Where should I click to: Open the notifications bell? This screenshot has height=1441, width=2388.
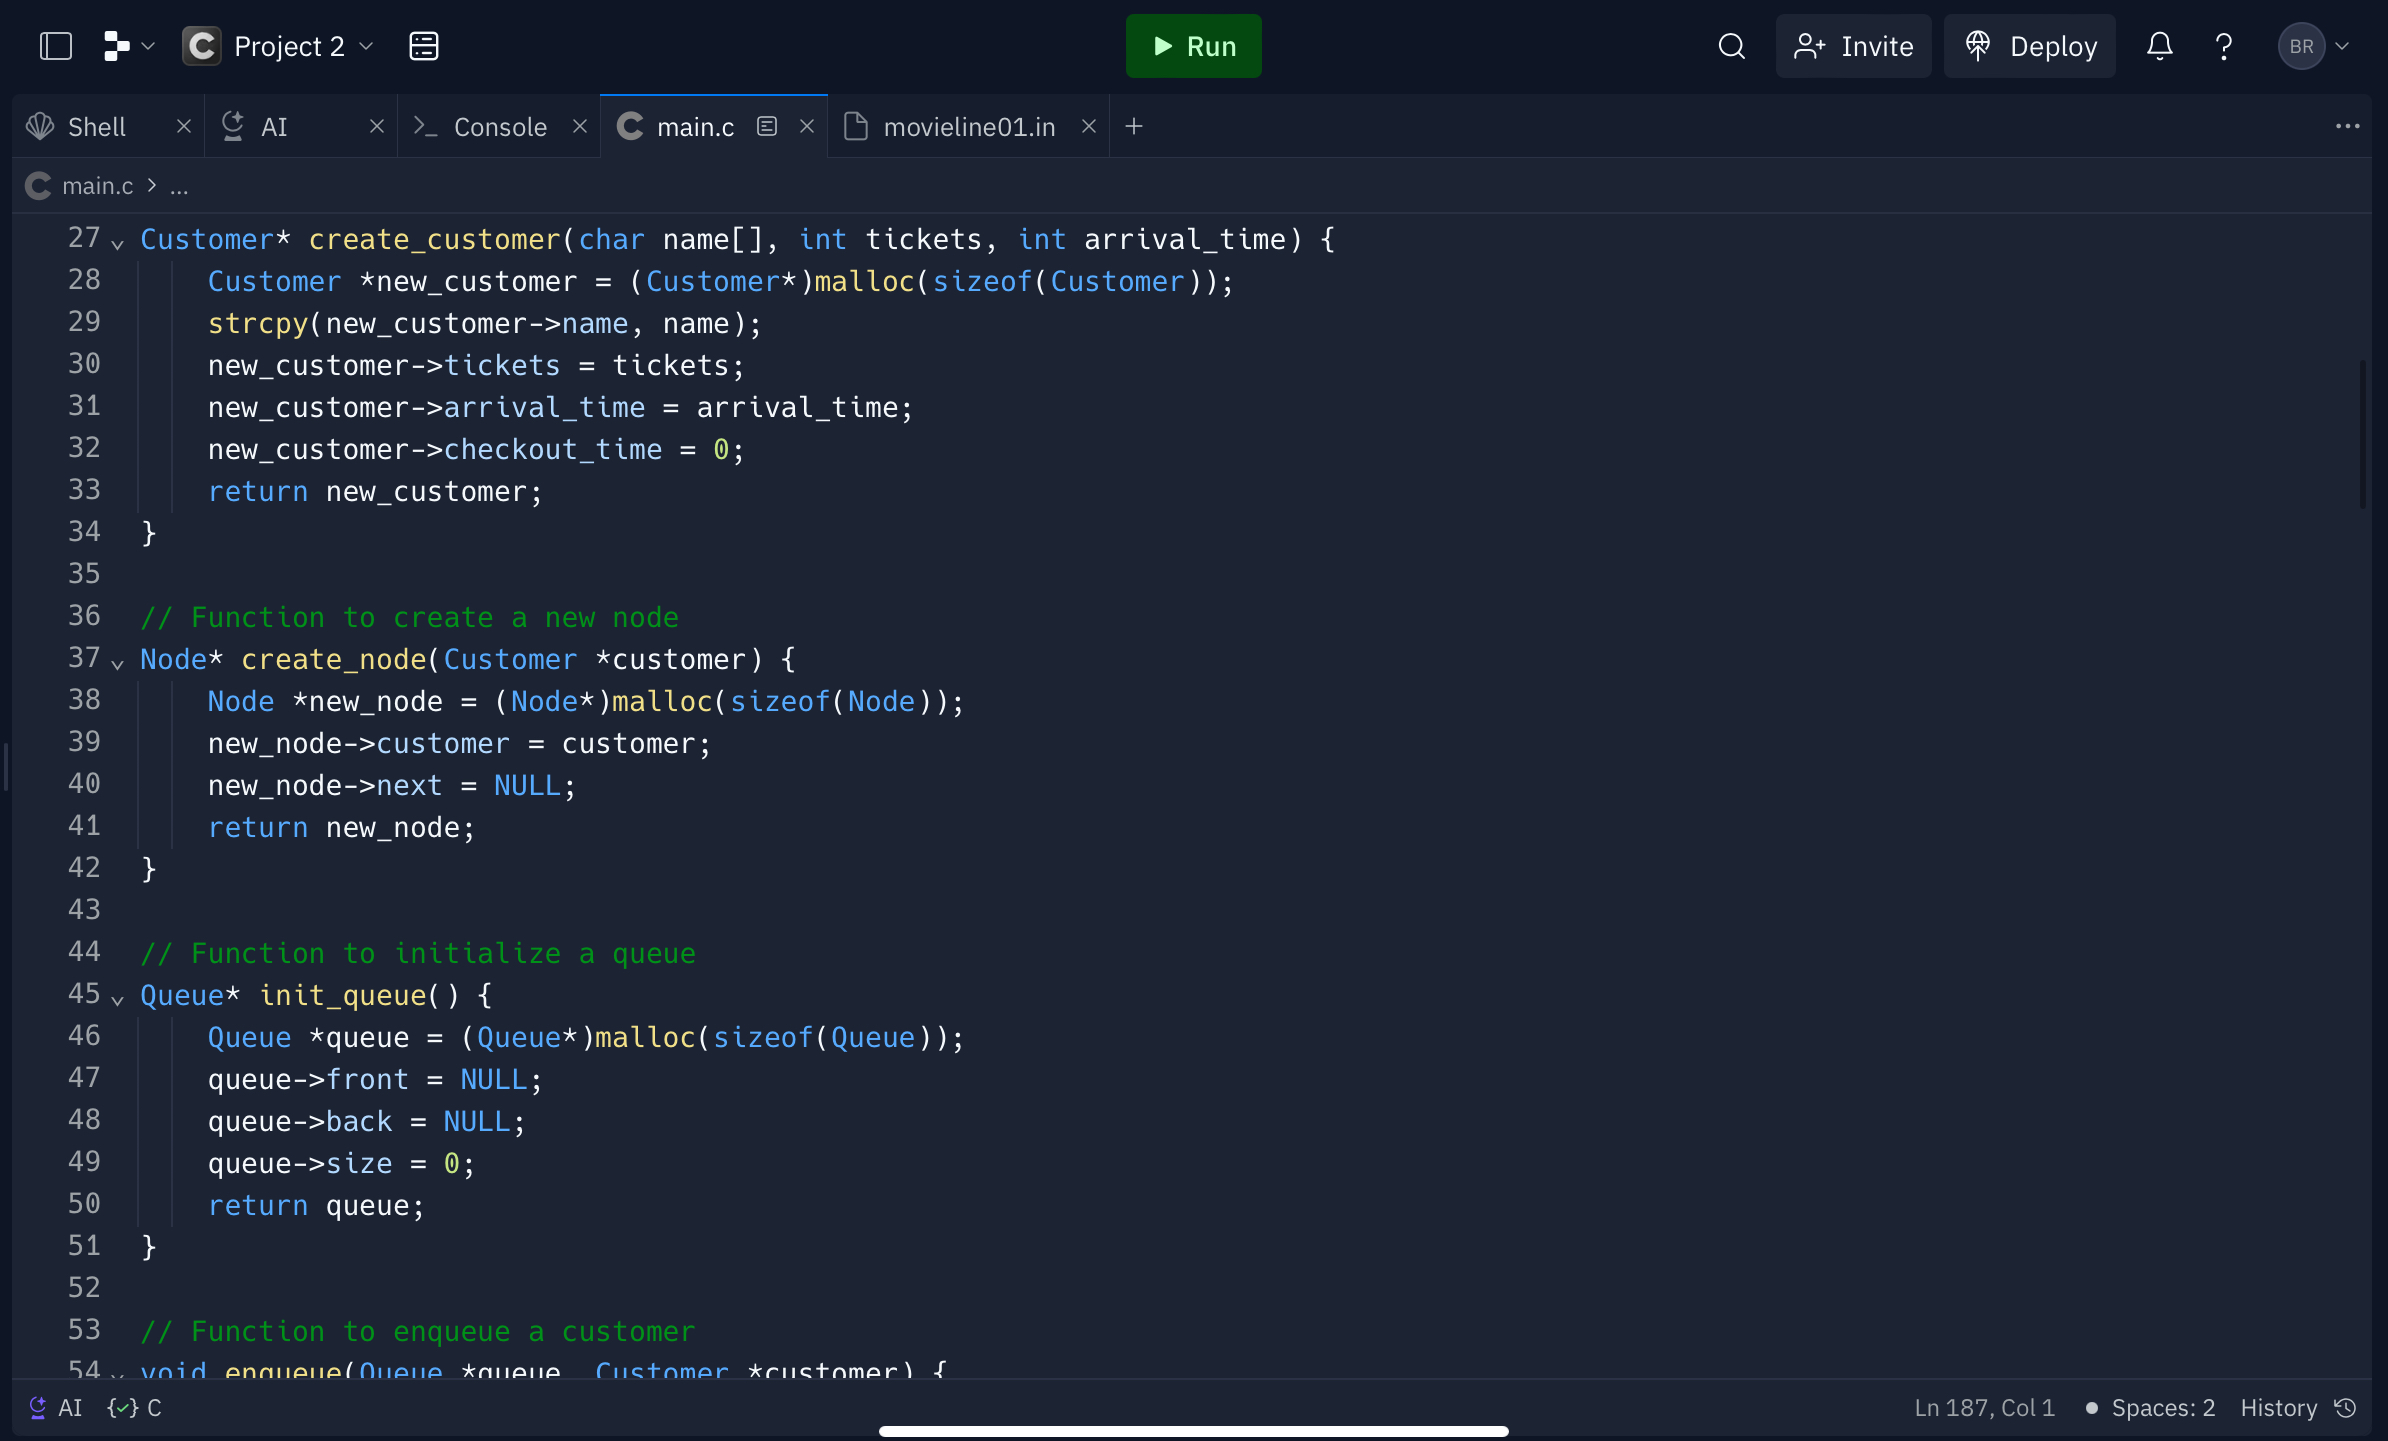2160,46
